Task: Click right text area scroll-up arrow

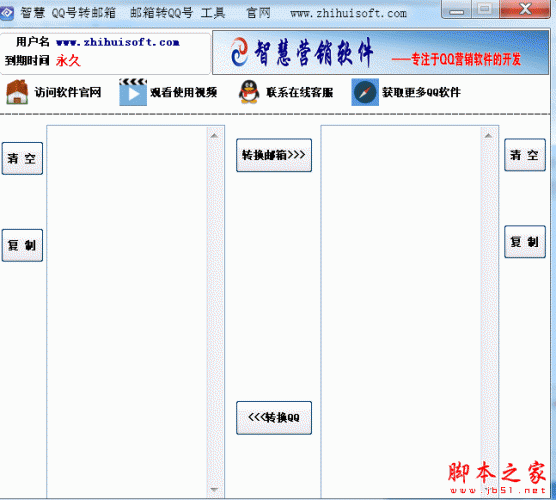Action: point(488,135)
